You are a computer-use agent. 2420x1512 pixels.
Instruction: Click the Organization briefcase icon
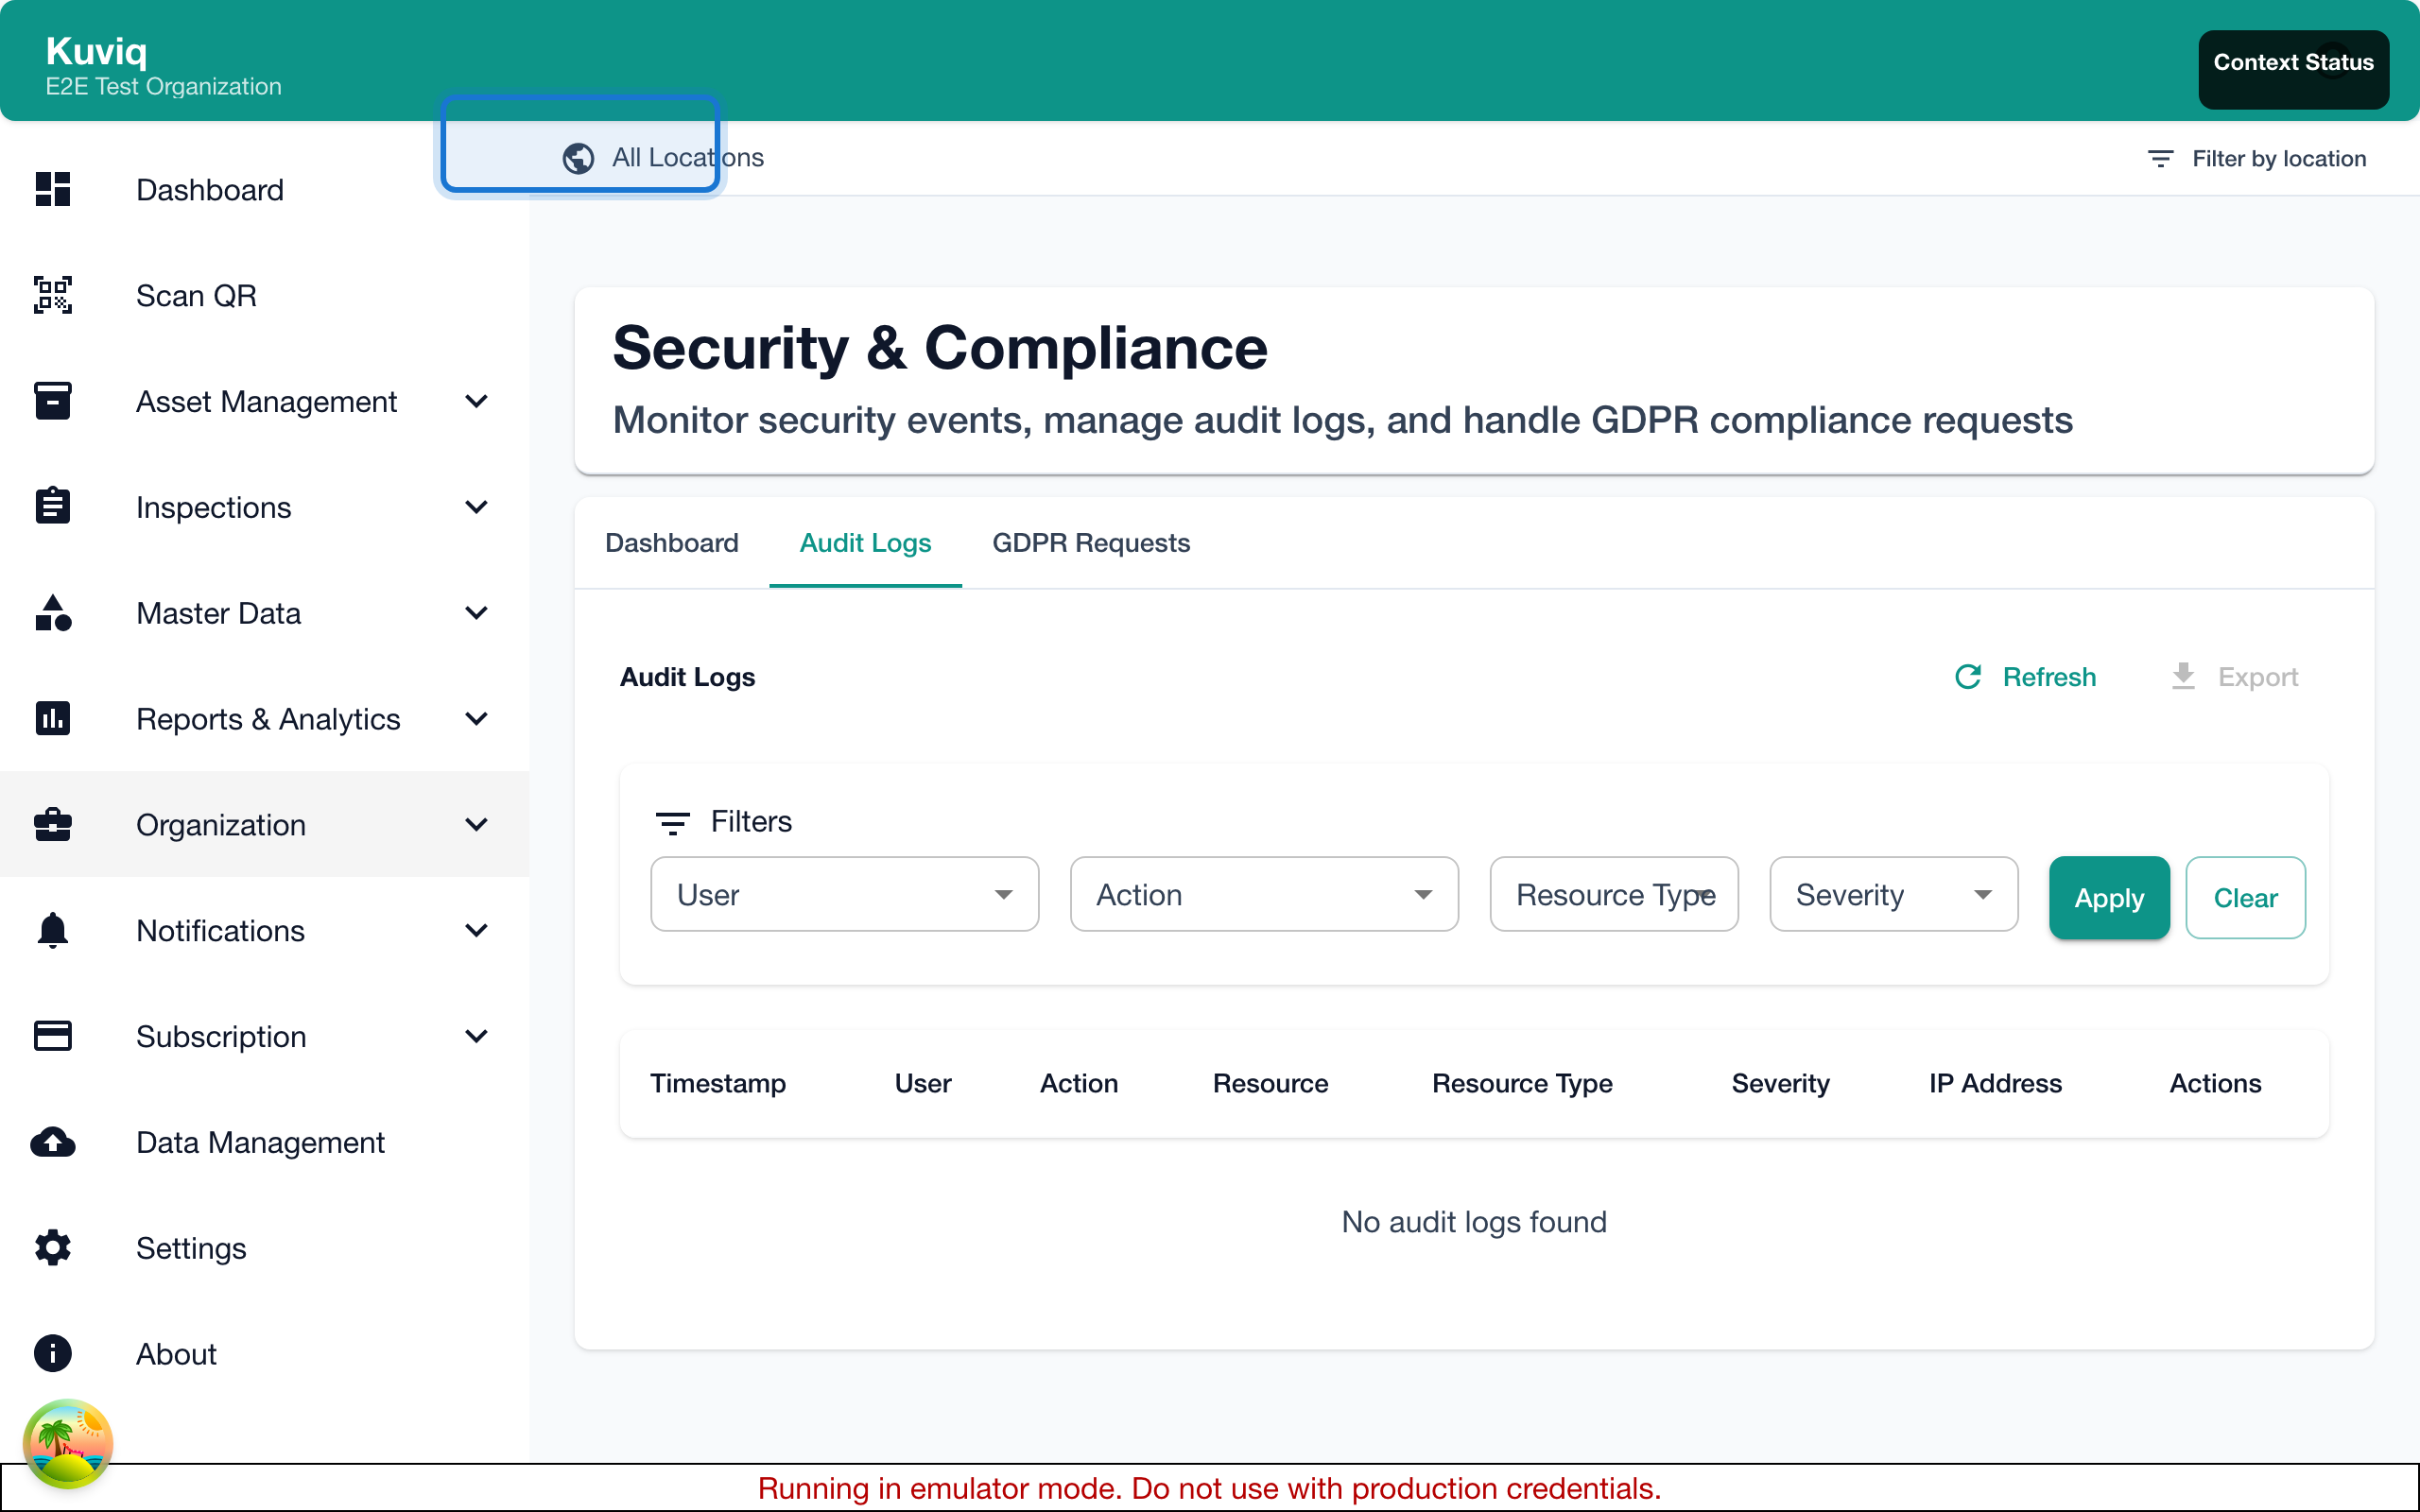click(x=53, y=824)
